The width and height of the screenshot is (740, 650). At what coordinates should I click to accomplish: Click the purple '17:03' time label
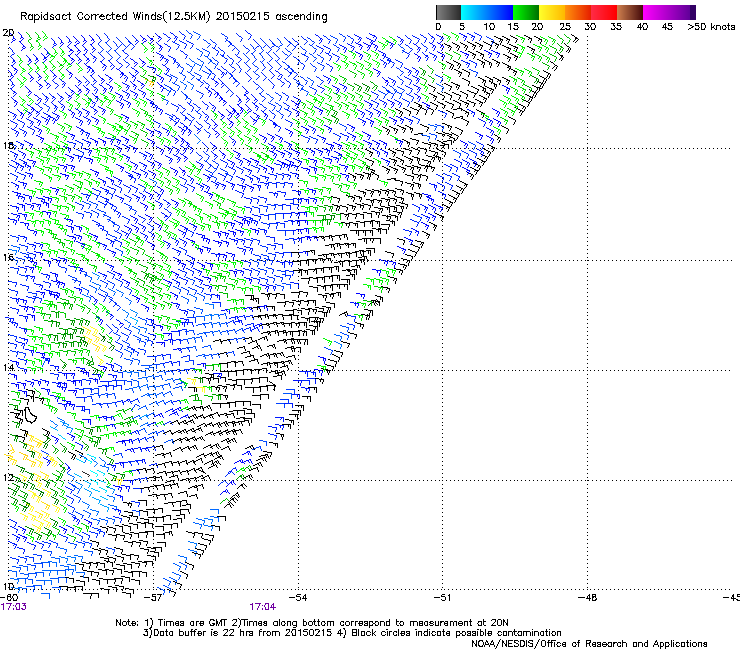click(x=14, y=607)
